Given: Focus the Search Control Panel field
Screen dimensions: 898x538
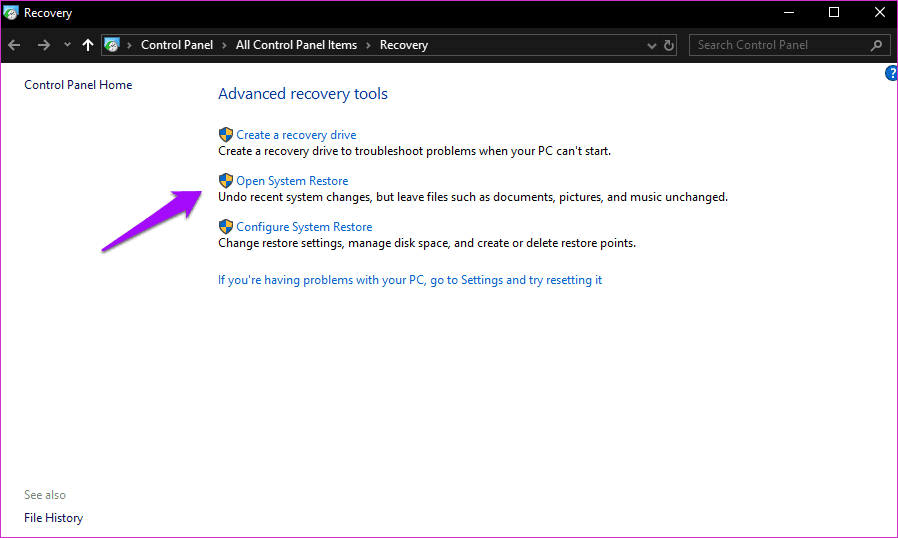Looking at the screenshot, I should pyautogui.click(x=789, y=45).
